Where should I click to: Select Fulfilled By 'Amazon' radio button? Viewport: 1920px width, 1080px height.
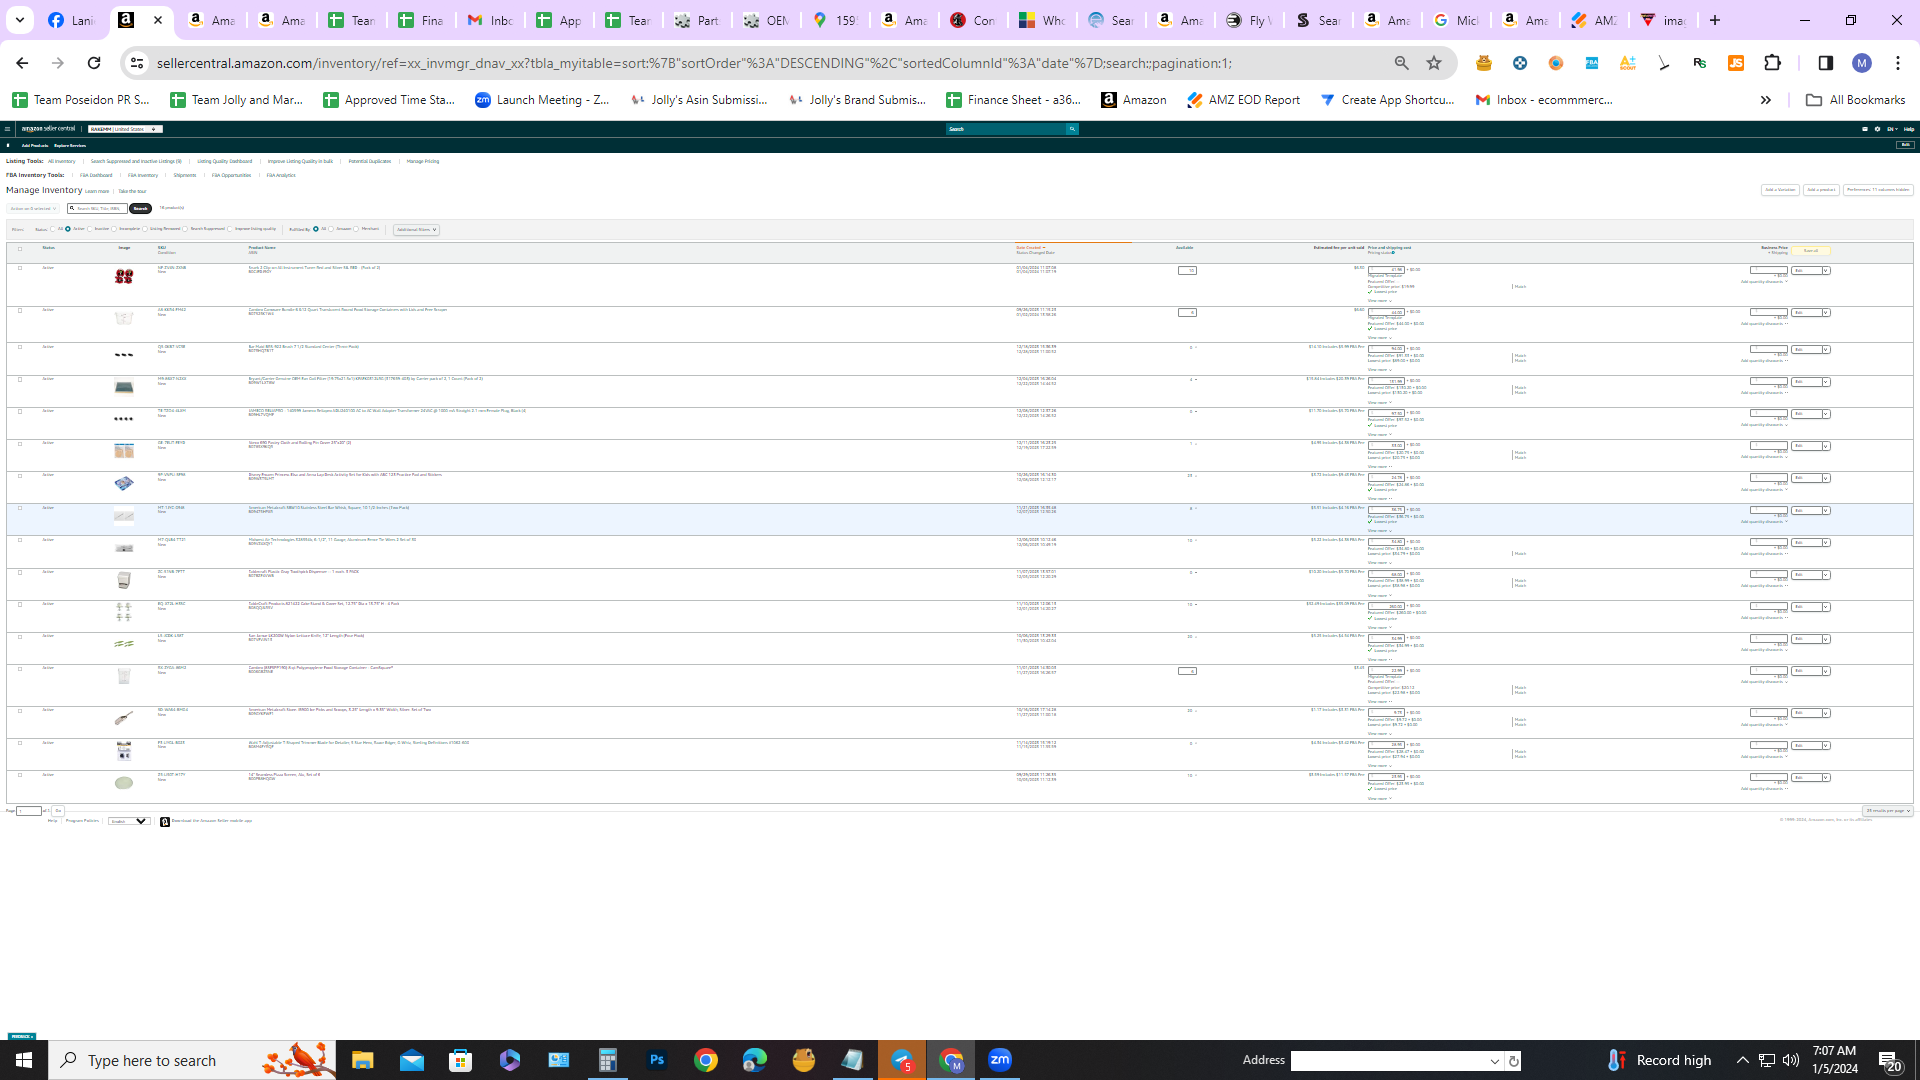tap(331, 229)
